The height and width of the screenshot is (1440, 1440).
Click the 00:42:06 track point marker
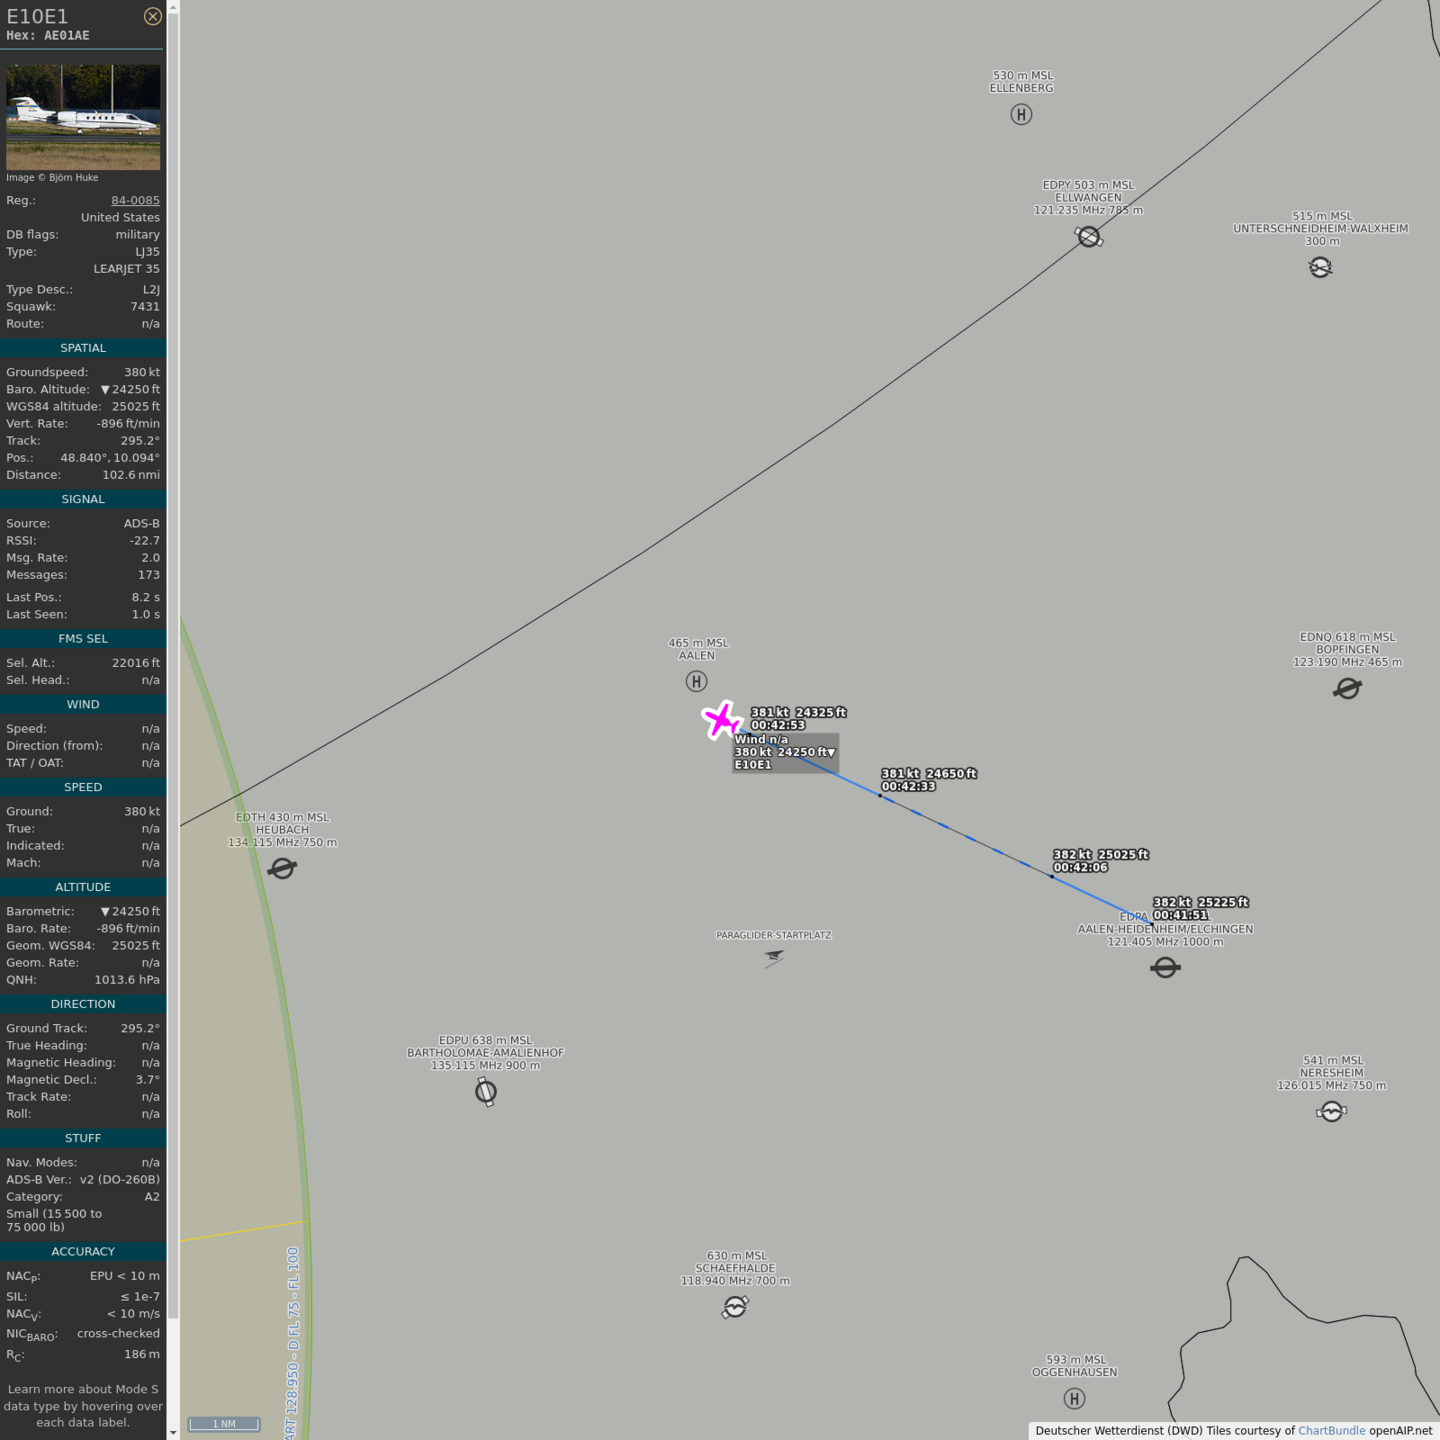click(1052, 877)
